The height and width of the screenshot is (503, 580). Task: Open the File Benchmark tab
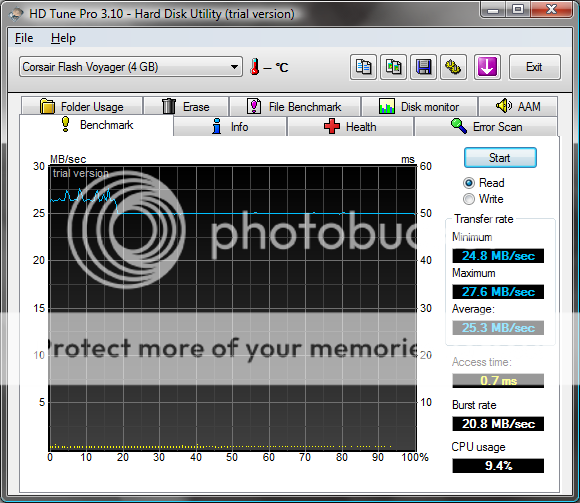[295, 107]
